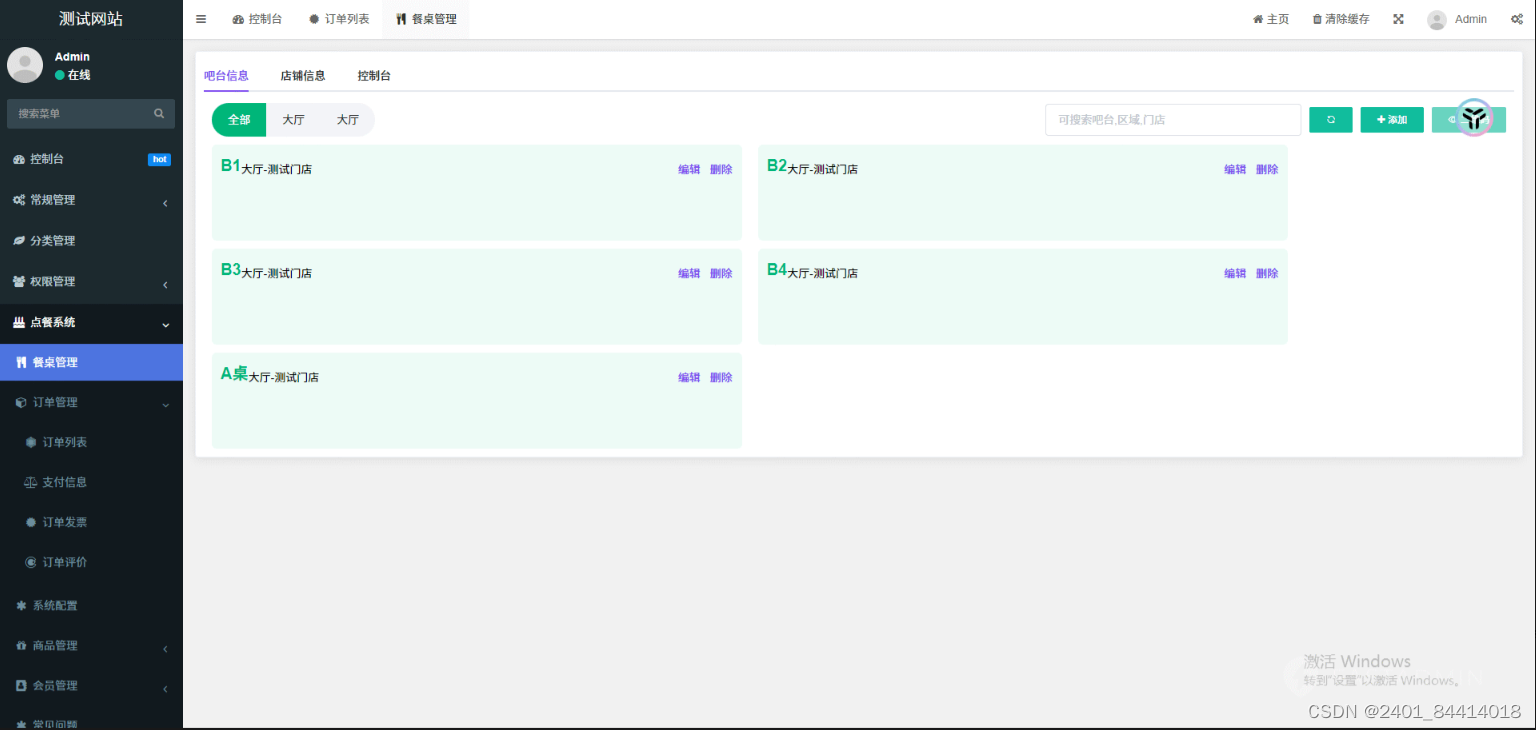
Task: Open 系统配置 in sidebar
Action: pos(91,605)
